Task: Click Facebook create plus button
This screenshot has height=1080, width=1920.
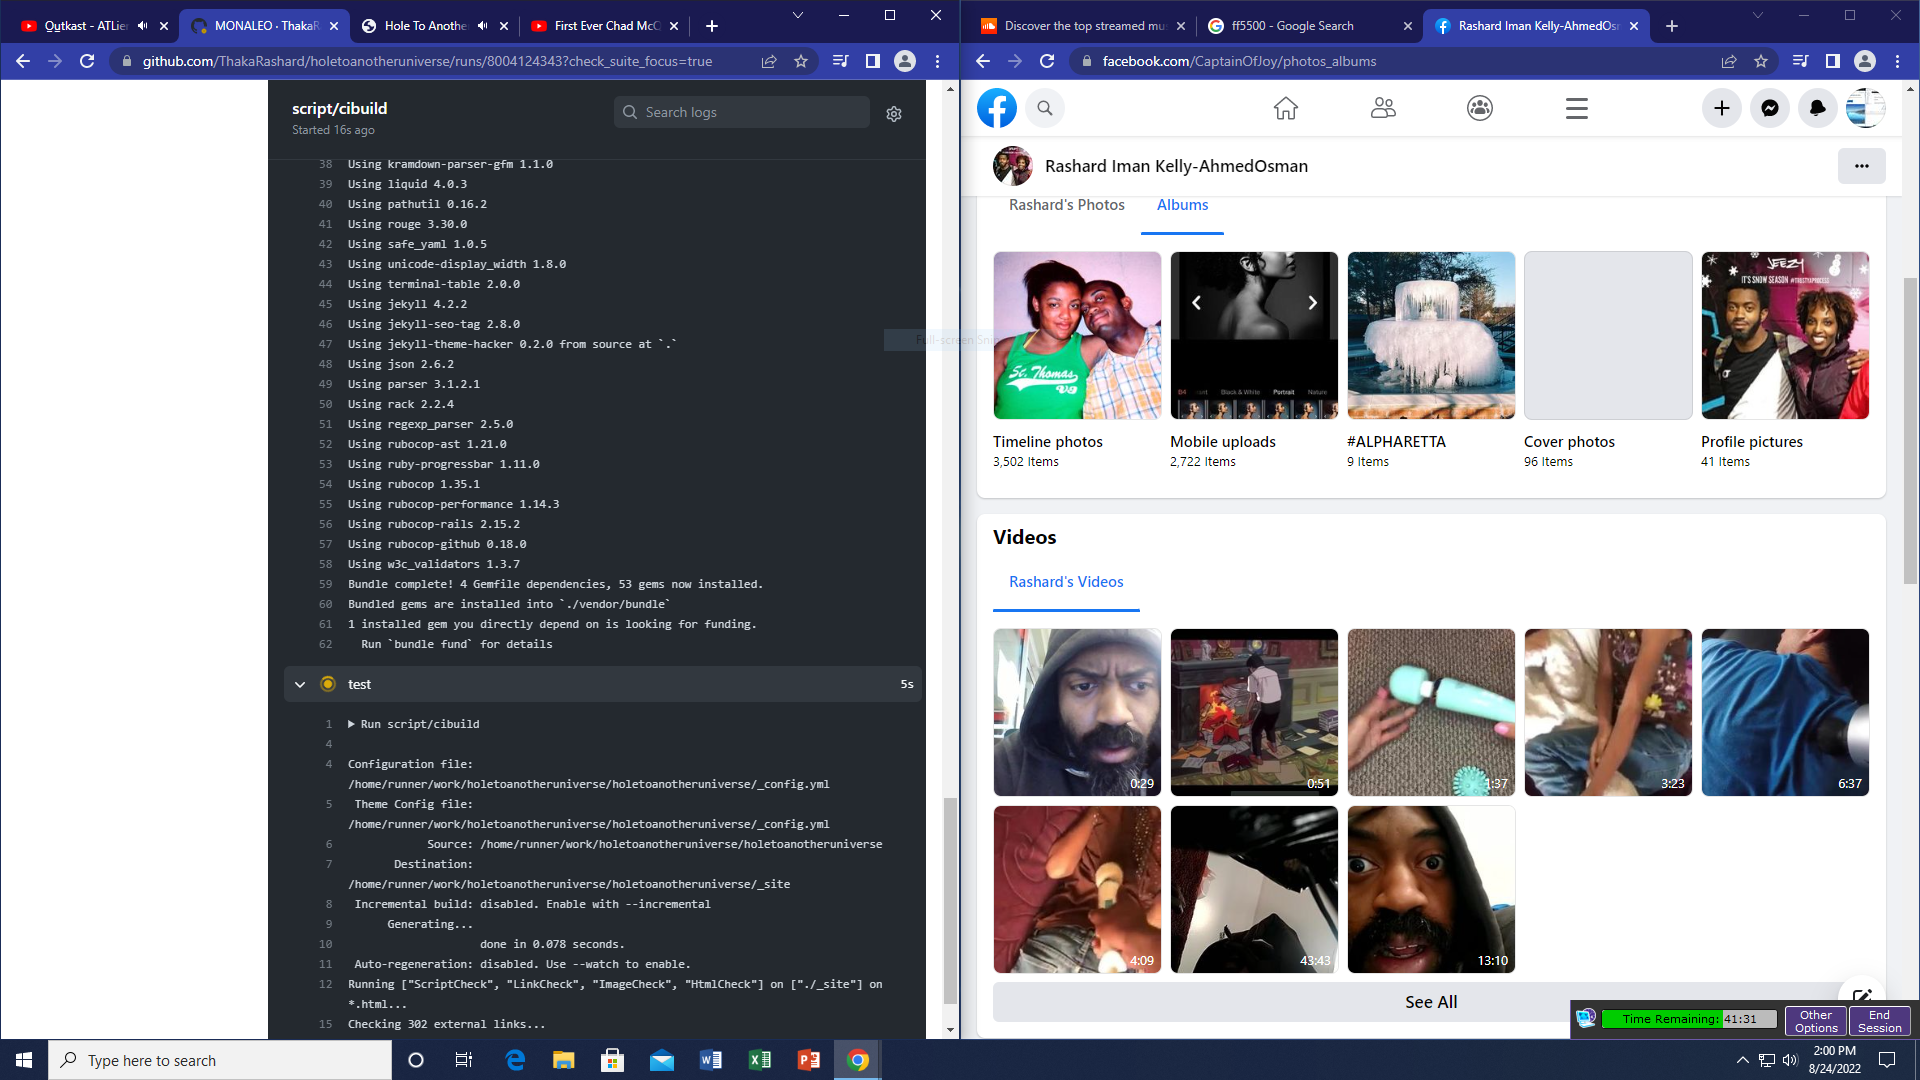Action: coord(1721,108)
